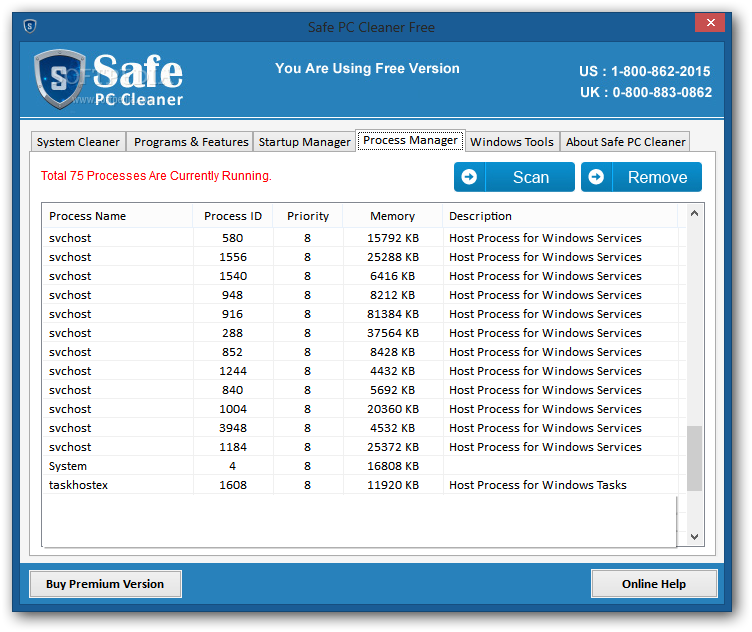Screen dimensions: 752x632
Task: Click Buy Premium Version button
Action: coord(105,584)
